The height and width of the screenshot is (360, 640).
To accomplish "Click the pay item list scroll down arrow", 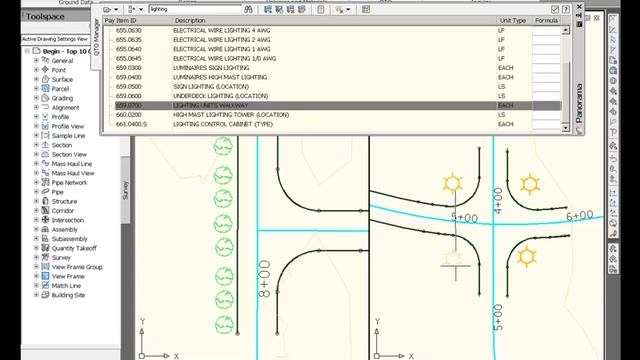I will (x=565, y=128).
